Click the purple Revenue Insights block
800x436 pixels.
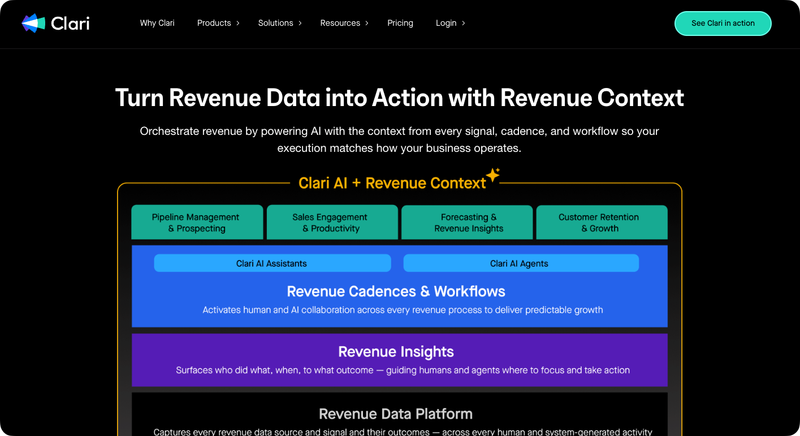[x=399, y=360]
